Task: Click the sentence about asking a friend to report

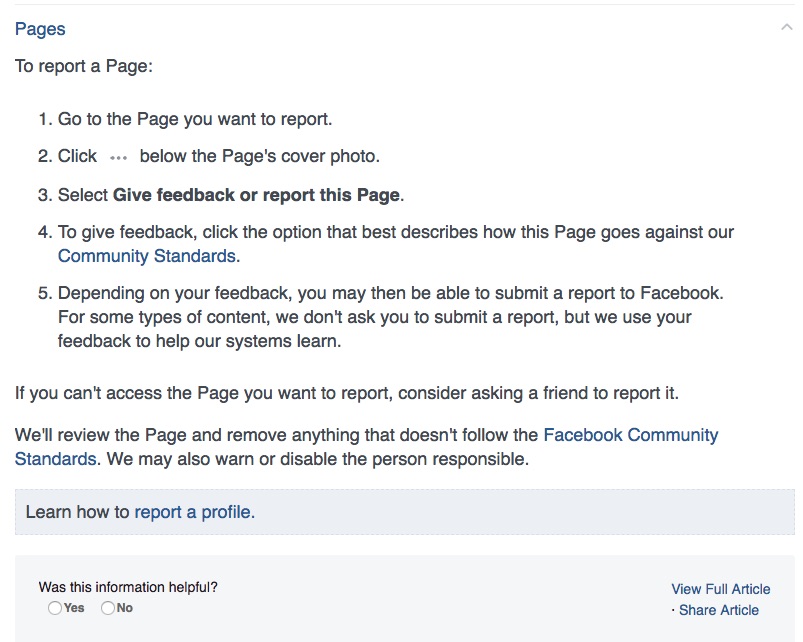Action: click(347, 393)
